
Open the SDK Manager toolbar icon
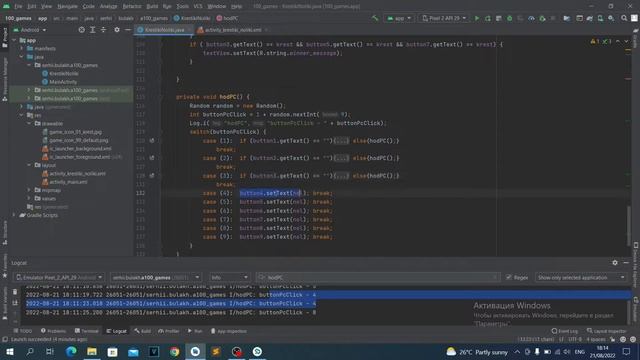pyautogui.click(x=611, y=18)
